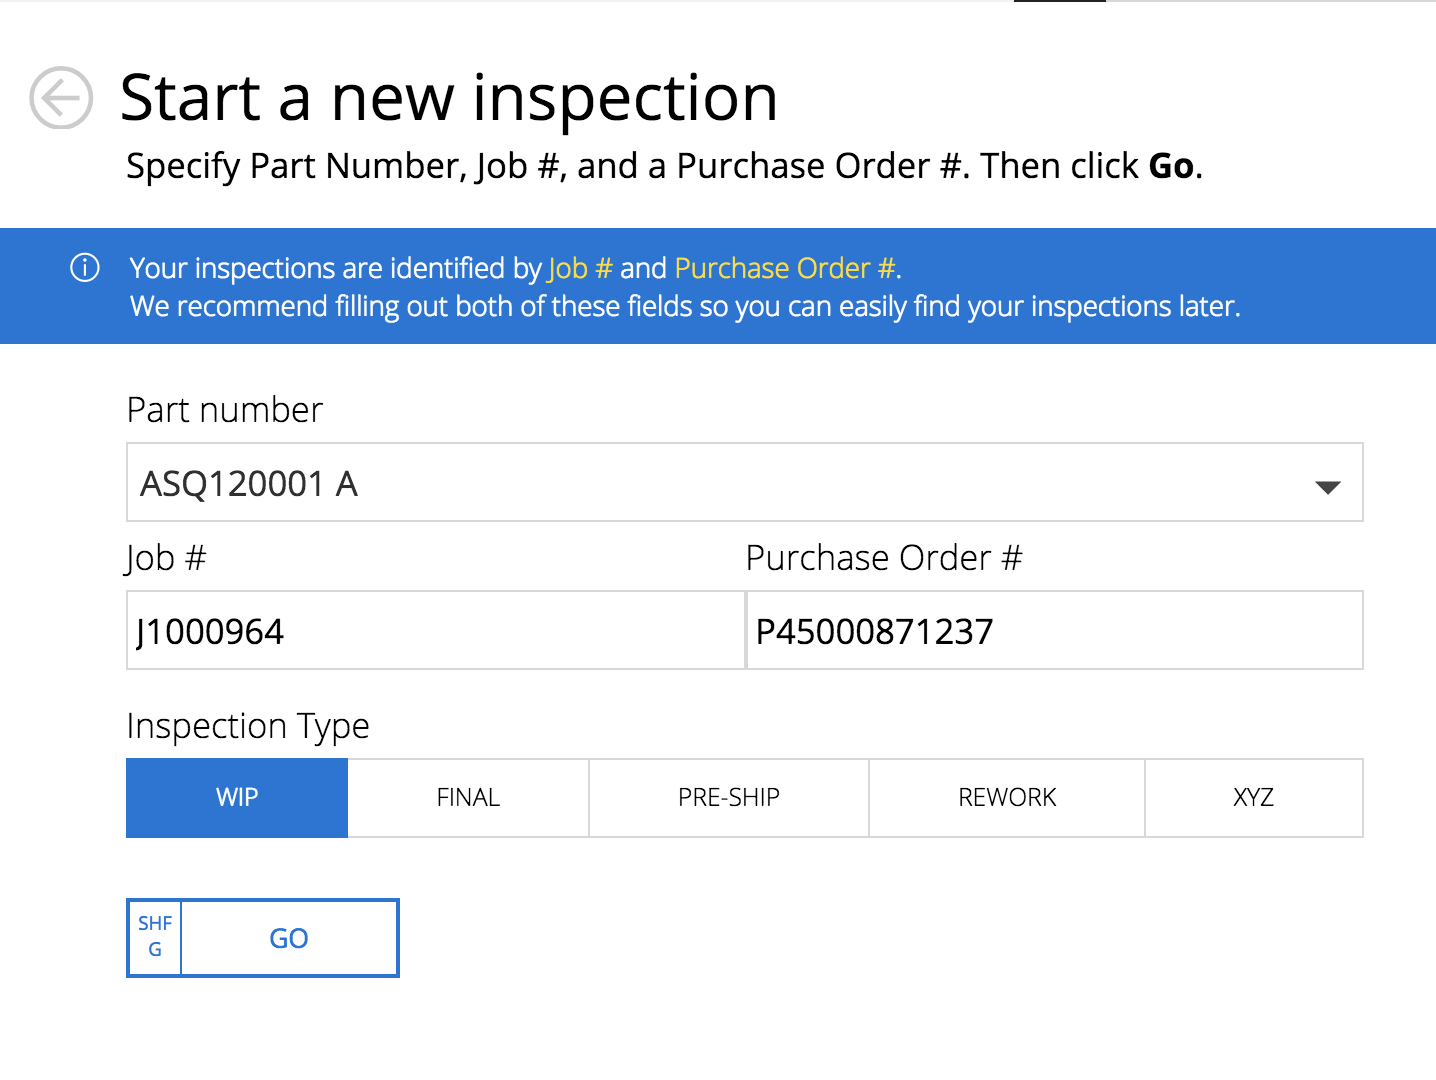Click the "Start a new inspection" heading
This screenshot has height=1080, width=1436.
pyautogui.click(x=449, y=98)
